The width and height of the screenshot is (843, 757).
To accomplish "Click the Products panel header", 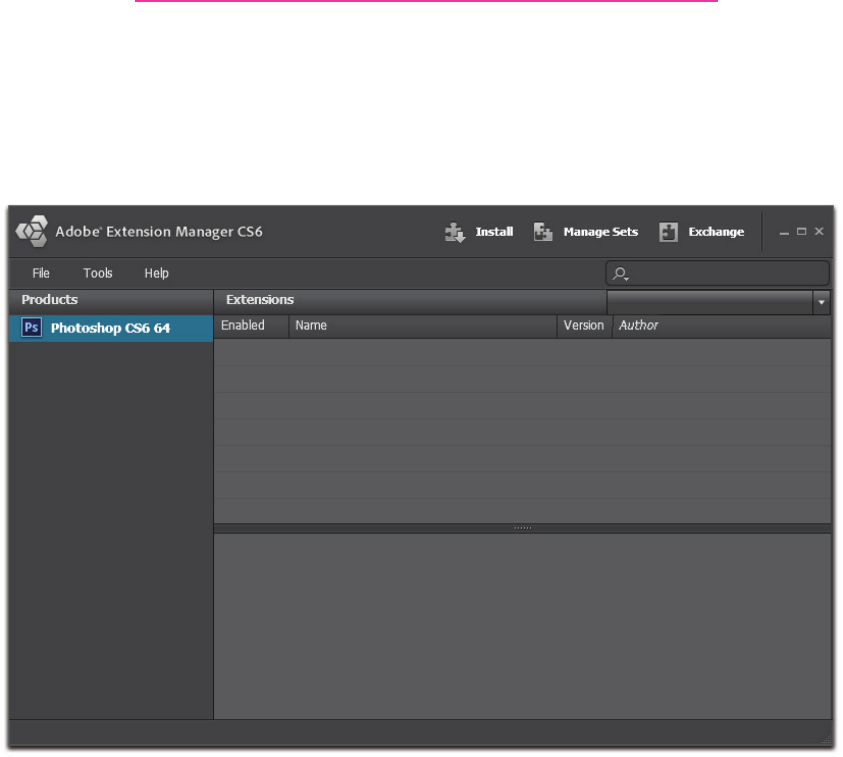I will (111, 300).
